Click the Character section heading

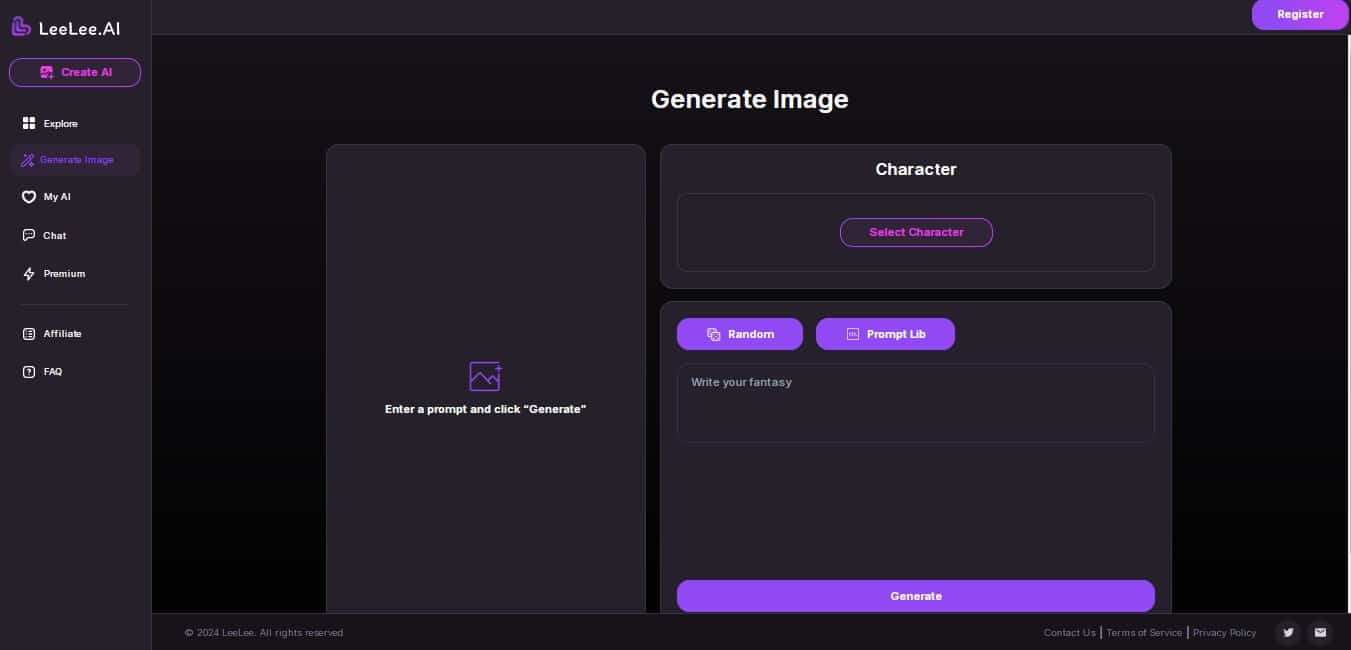pyautogui.click(x=916, y=169)
